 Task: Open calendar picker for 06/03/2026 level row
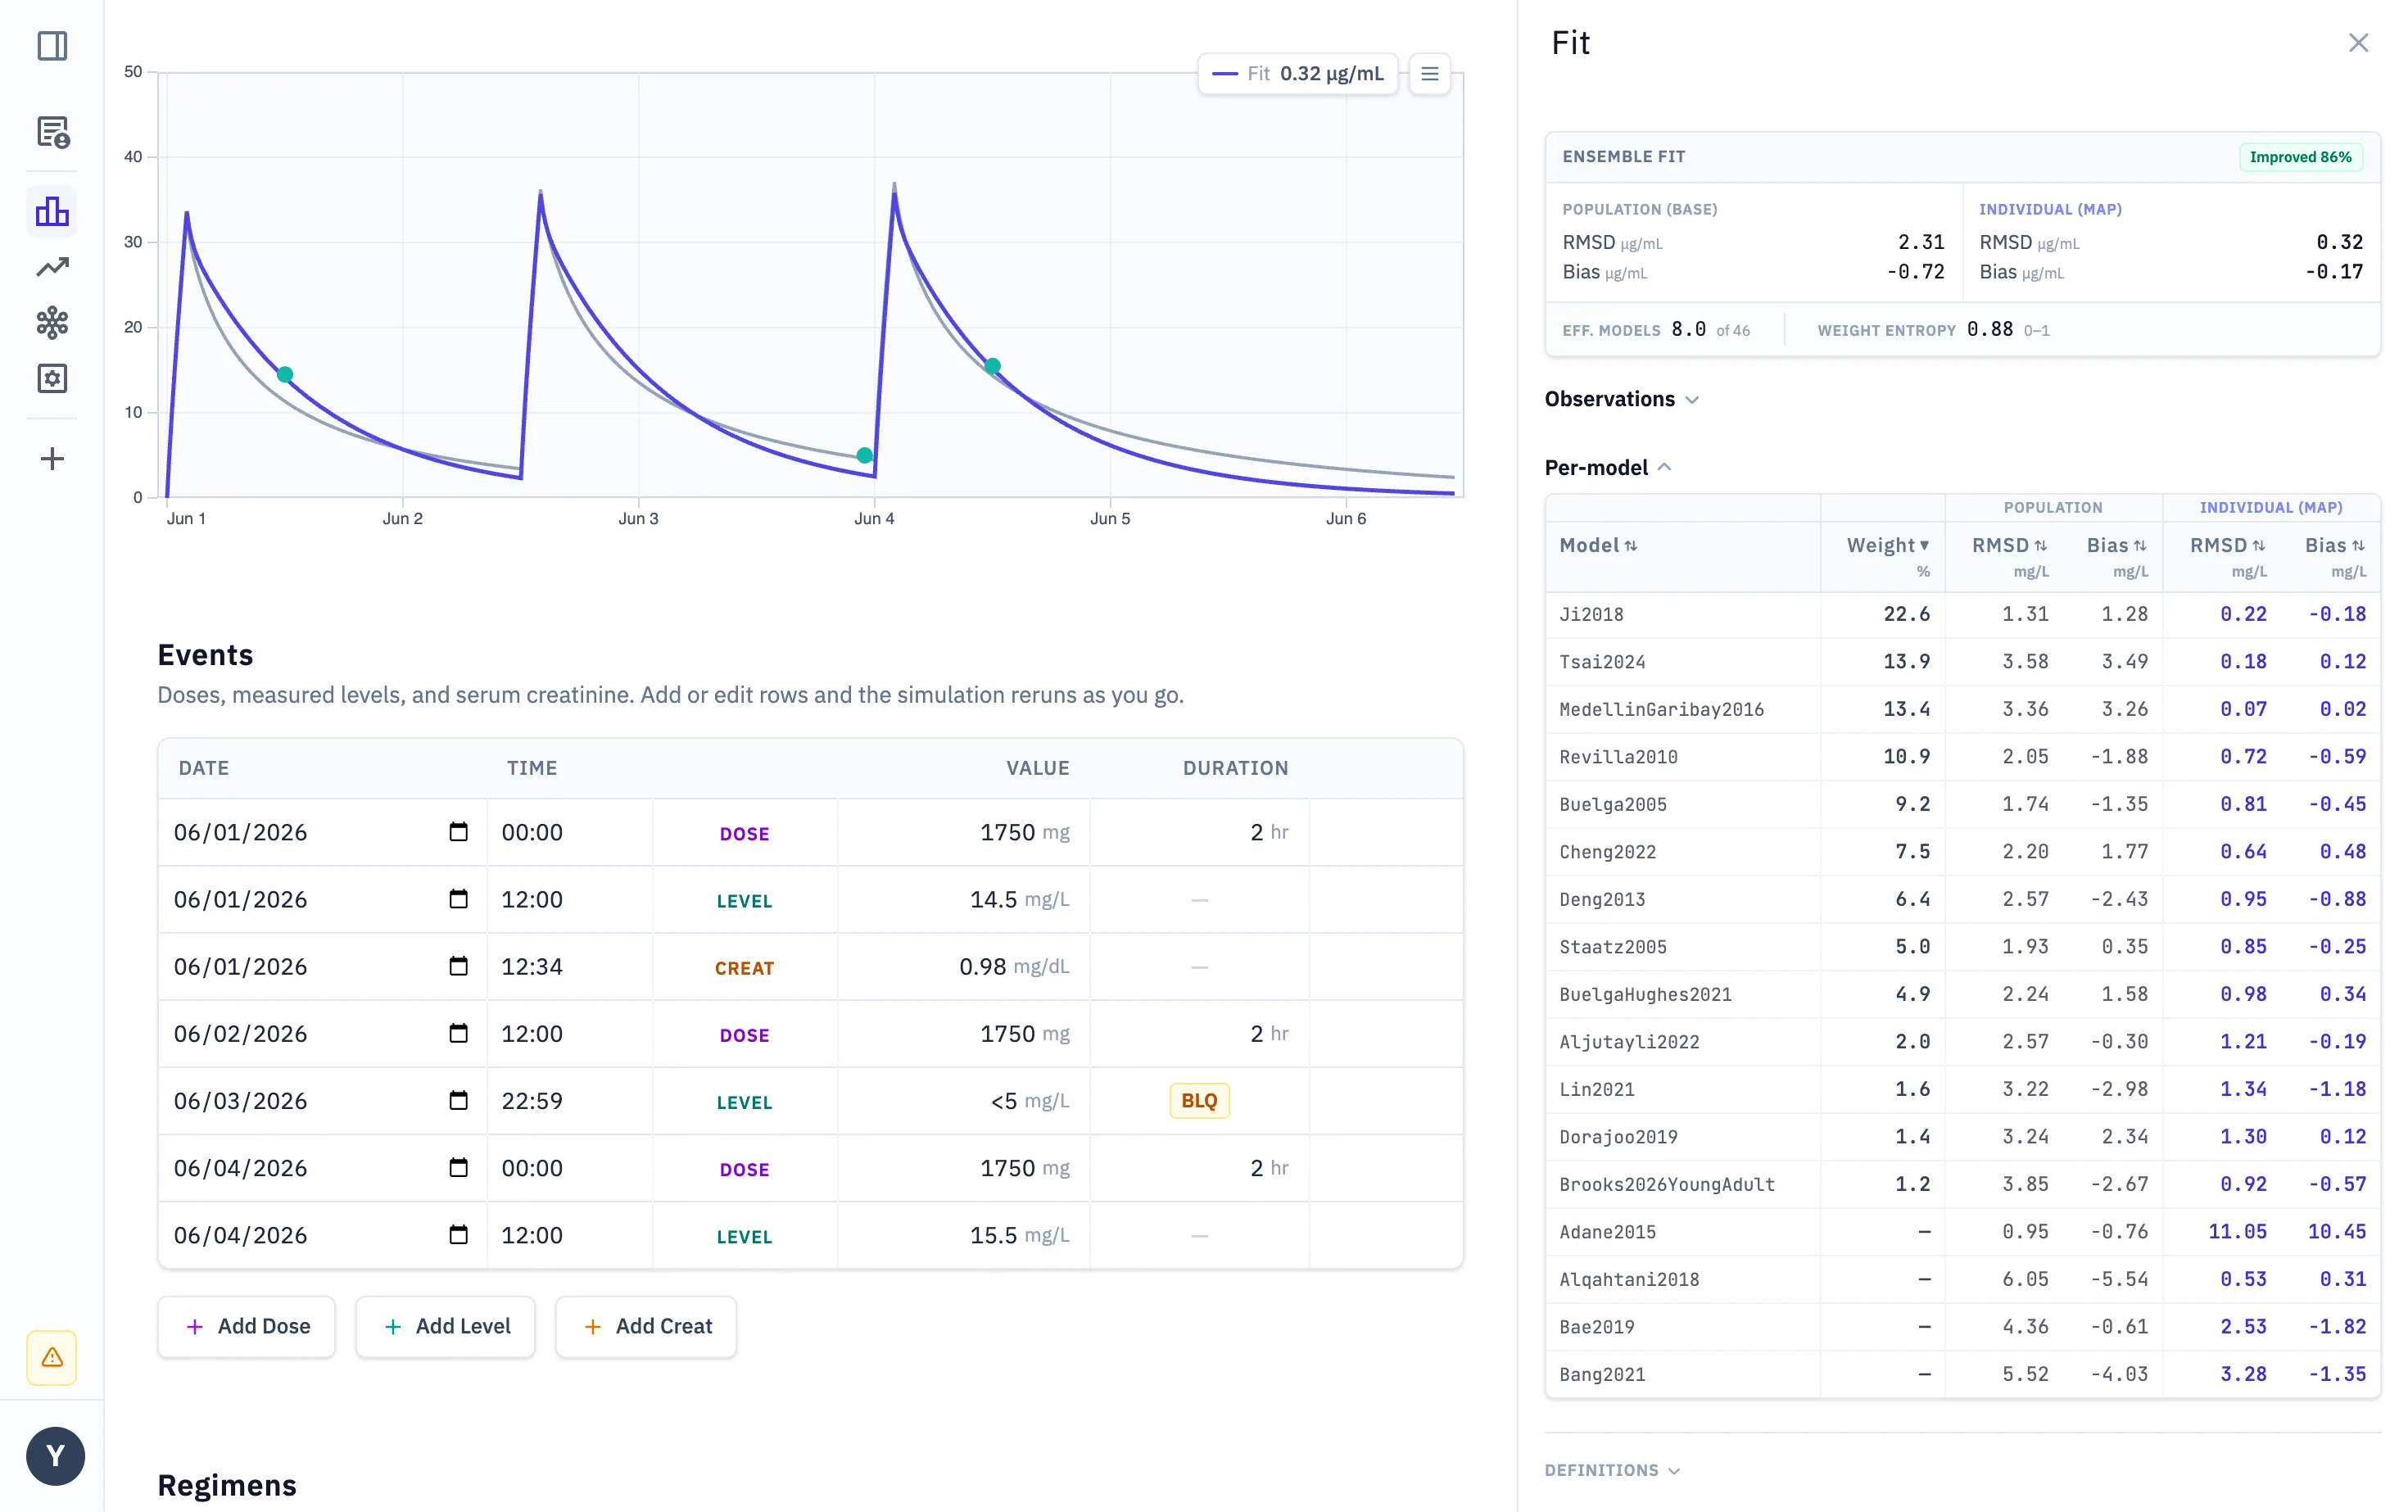coord(458,1100)
